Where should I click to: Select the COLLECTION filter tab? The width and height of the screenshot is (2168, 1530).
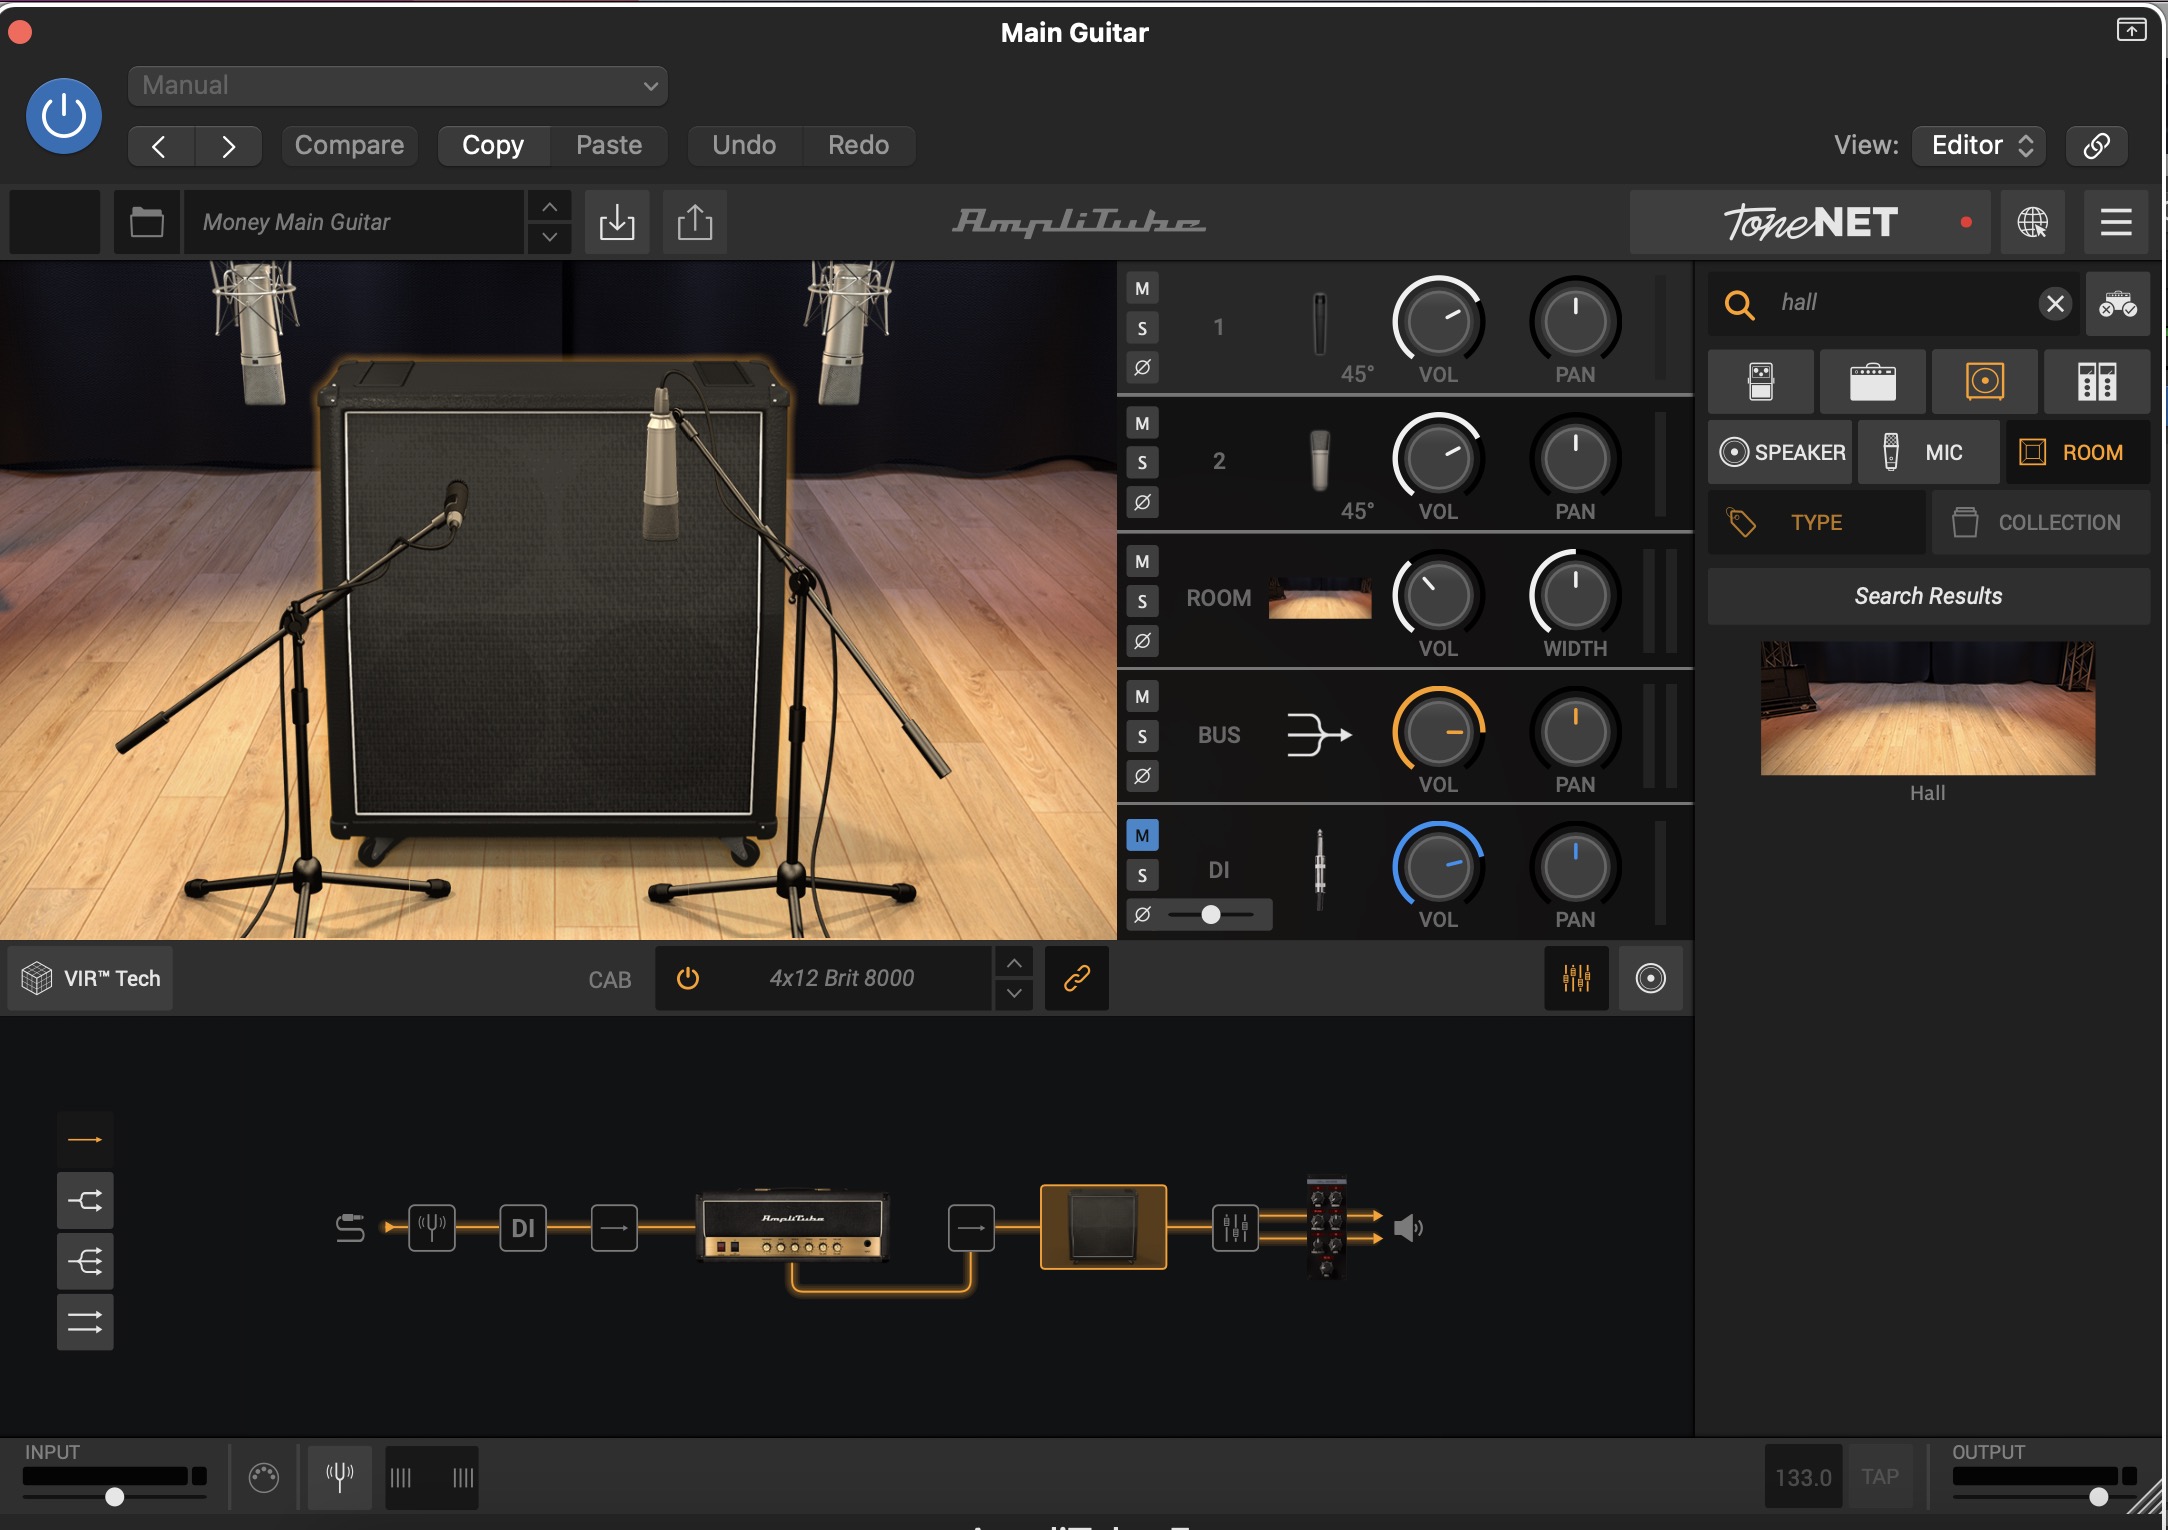2040,523
